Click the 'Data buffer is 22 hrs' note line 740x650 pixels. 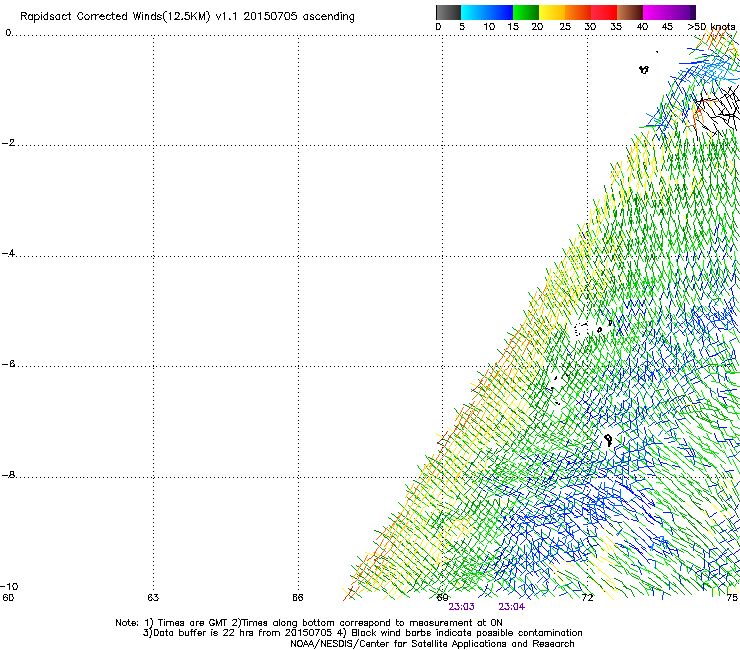(362, 633)
